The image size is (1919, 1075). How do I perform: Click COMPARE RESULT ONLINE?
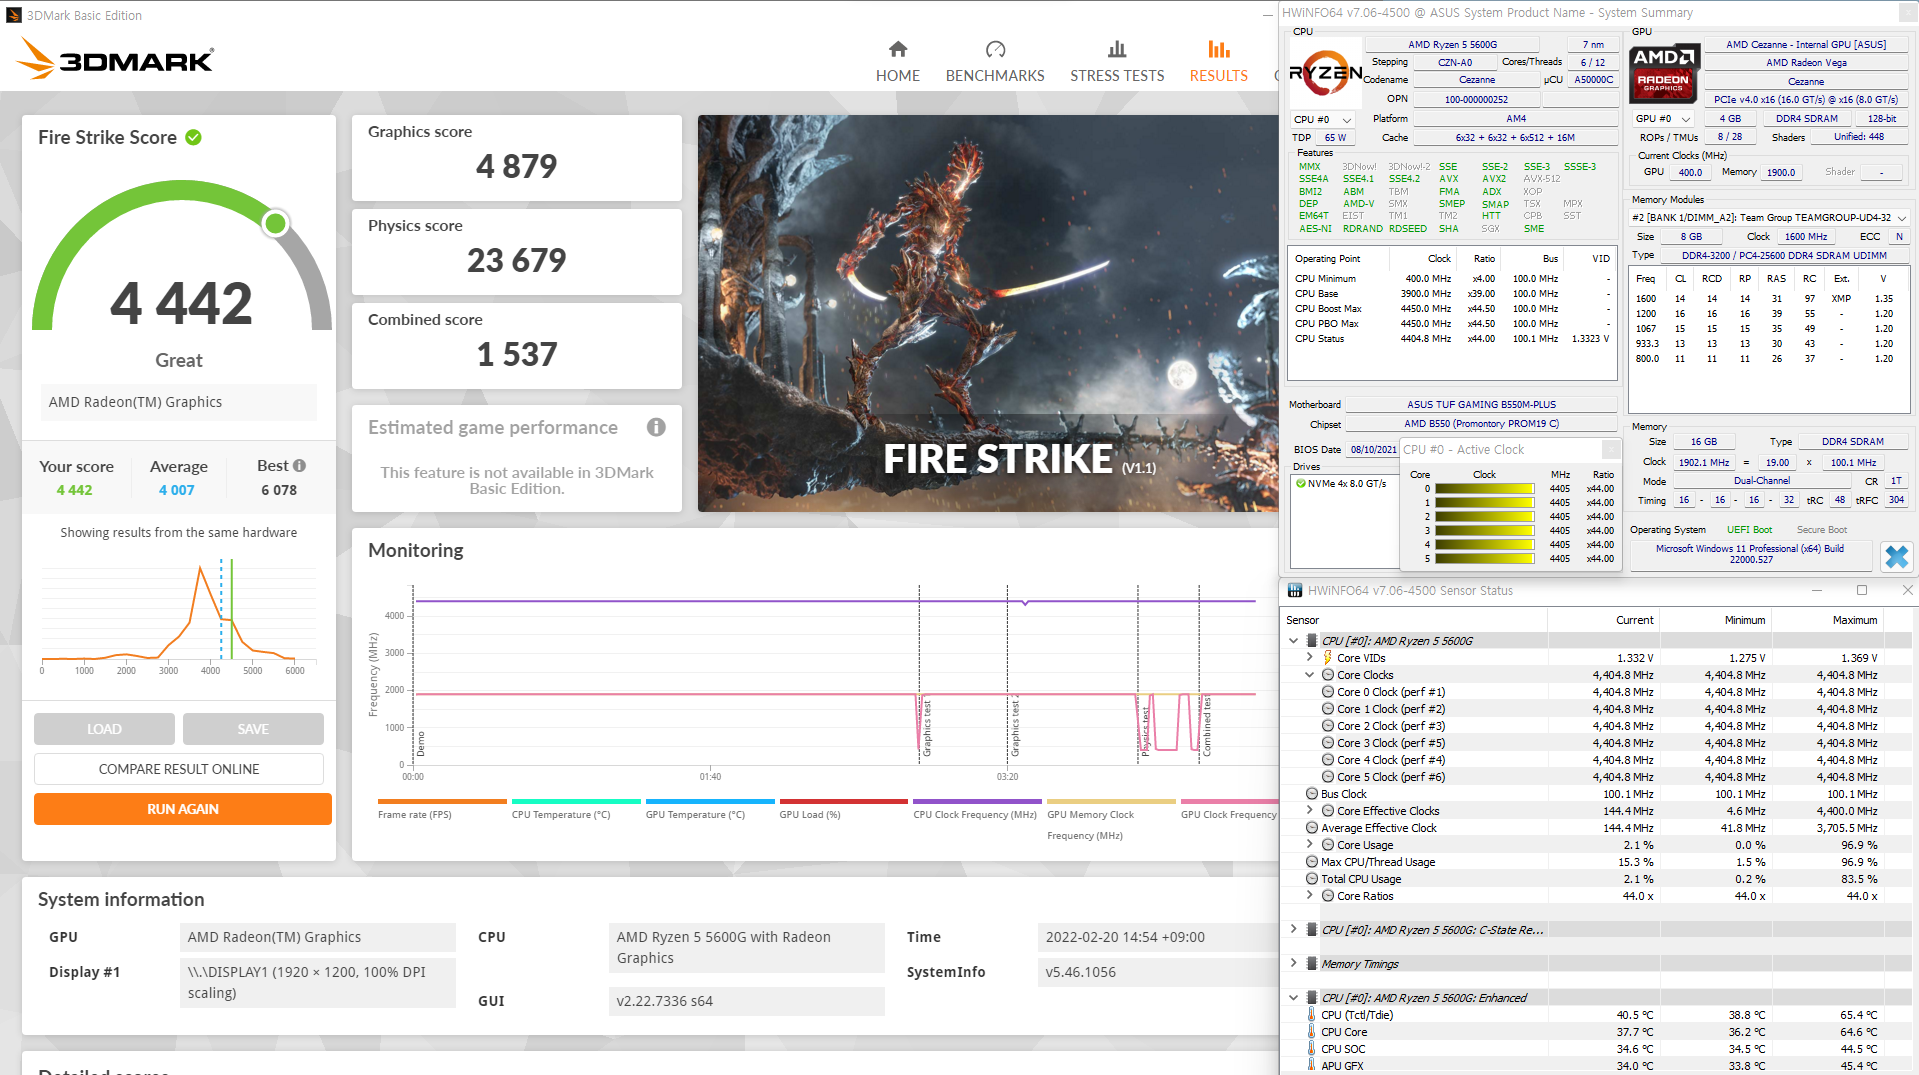coord(179,769)
